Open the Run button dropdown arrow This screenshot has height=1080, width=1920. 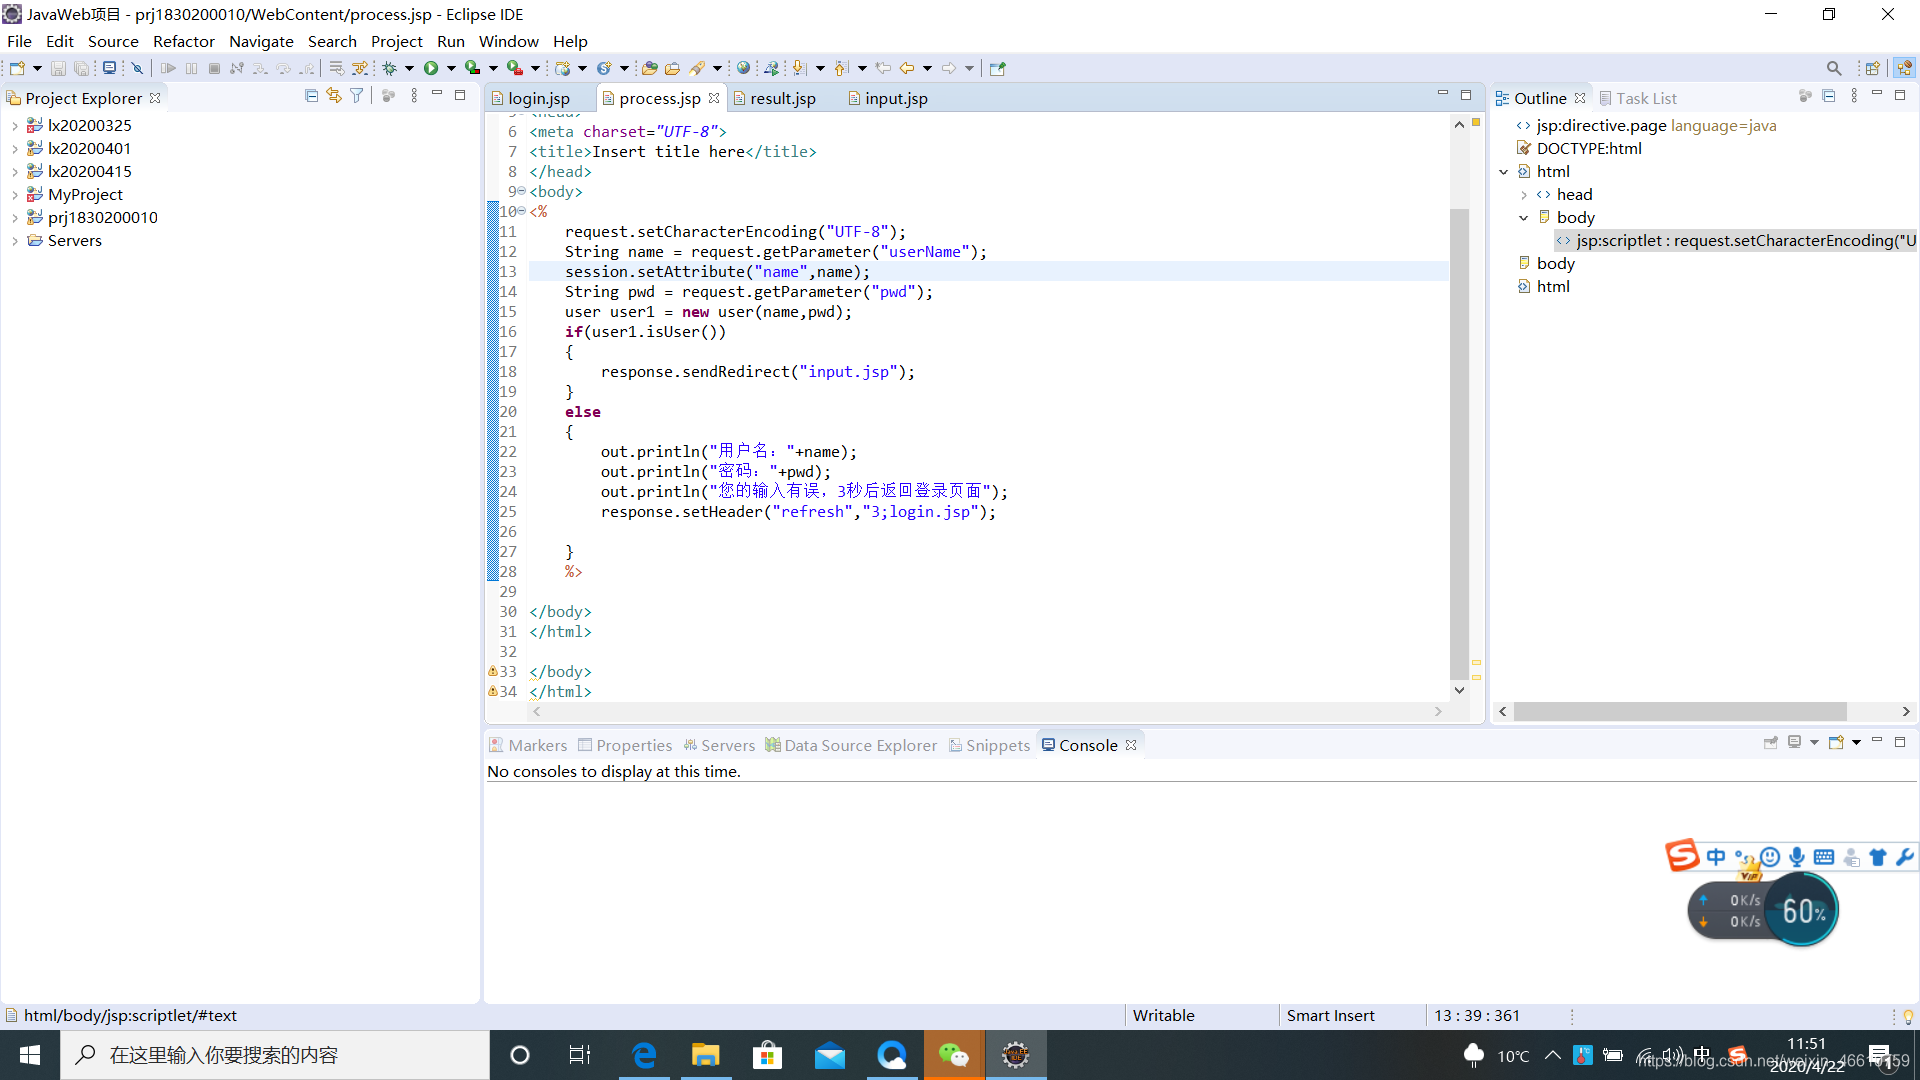[x=451, y=68]
